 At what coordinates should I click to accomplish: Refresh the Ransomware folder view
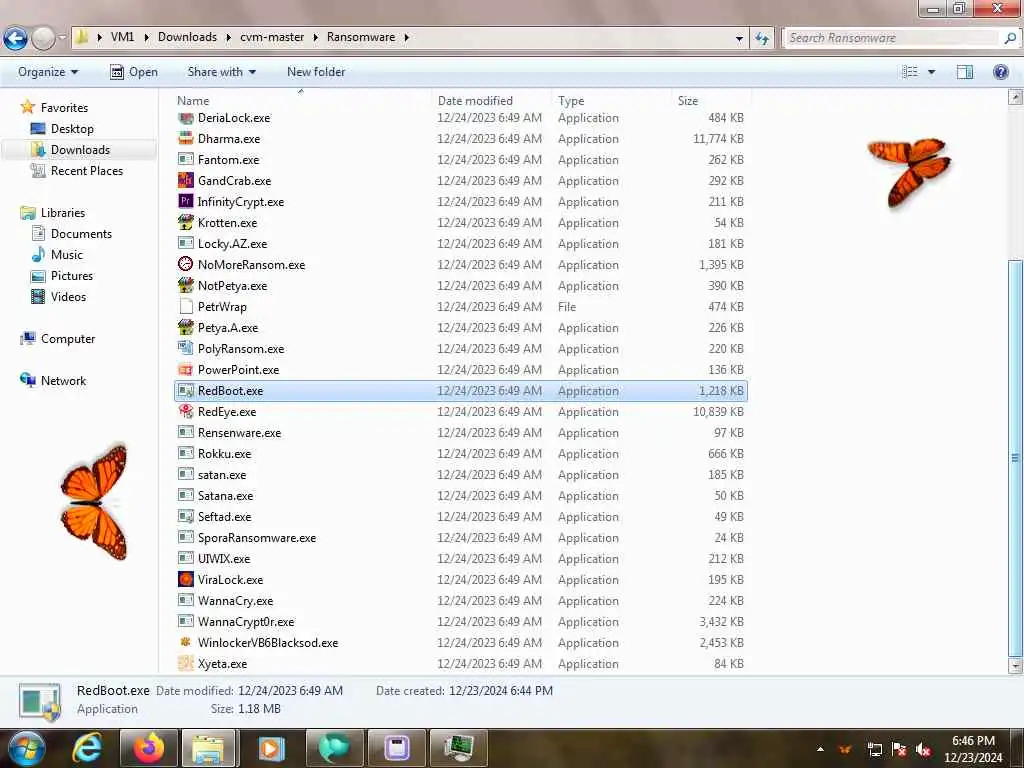(761, 38)
